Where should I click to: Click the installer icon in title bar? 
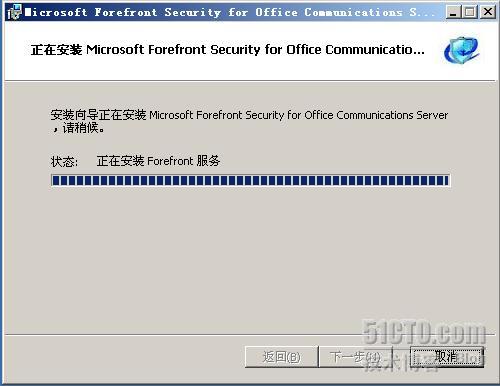[15, 12]
